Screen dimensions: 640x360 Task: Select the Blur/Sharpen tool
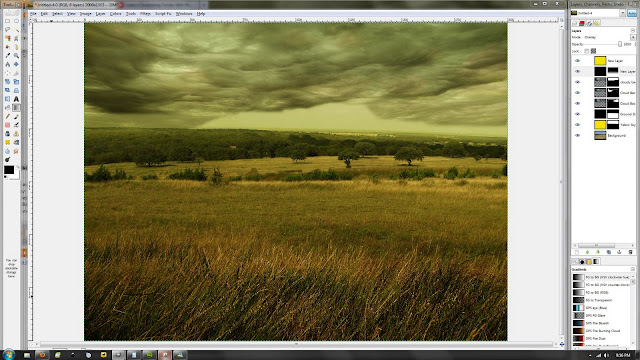pyautogui.click(x=7, y=151)
